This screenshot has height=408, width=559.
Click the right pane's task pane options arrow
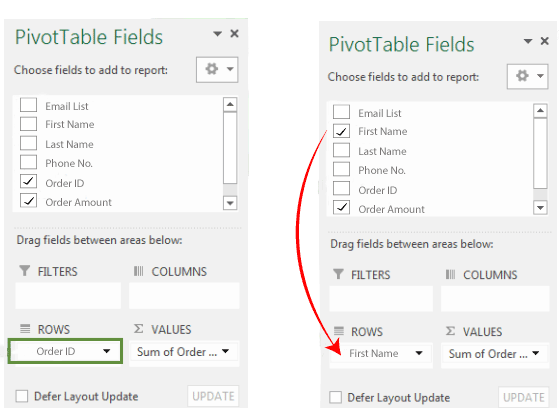pos(528,41)
